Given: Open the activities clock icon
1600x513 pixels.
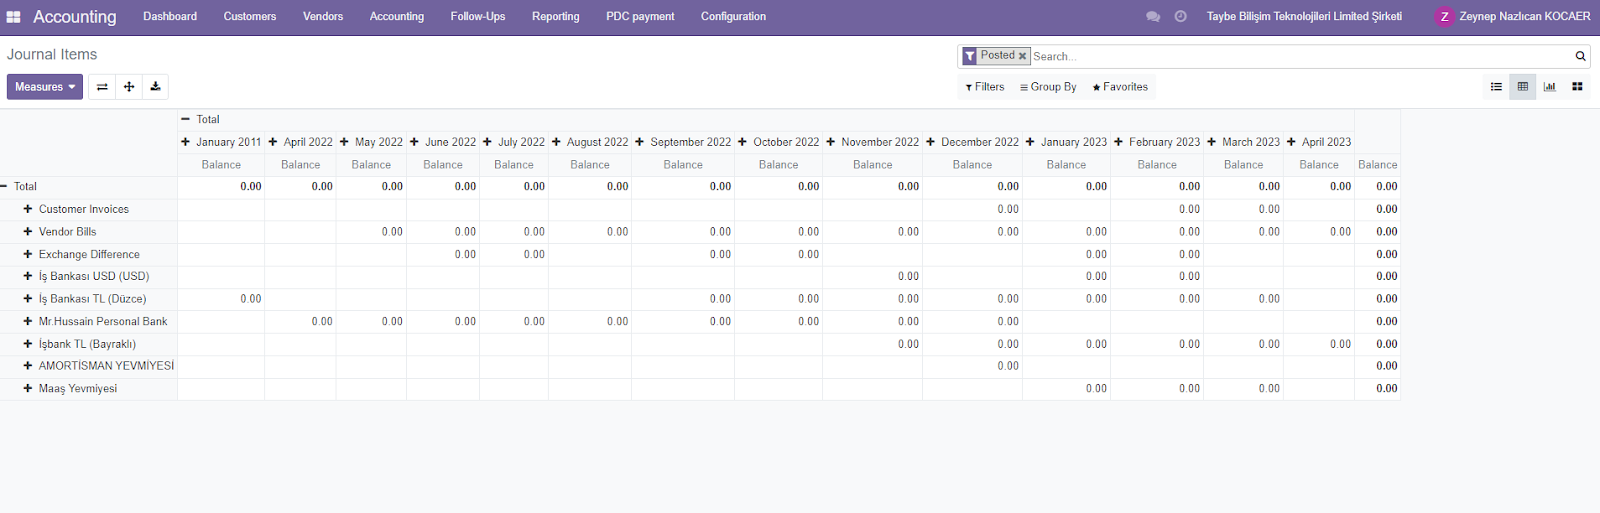Looking at the screenshot, I should pyautogui.click(x=1181, y=17).
